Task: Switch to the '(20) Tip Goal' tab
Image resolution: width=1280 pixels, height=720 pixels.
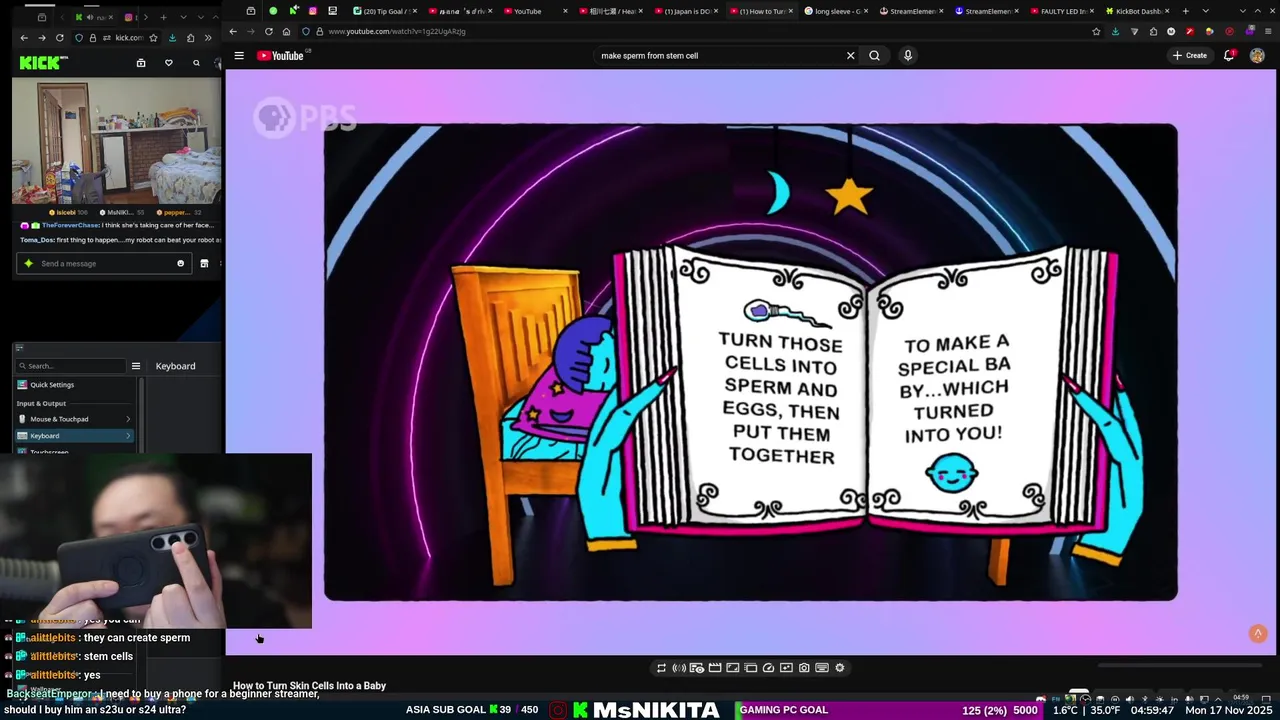Action: (385, 11)
